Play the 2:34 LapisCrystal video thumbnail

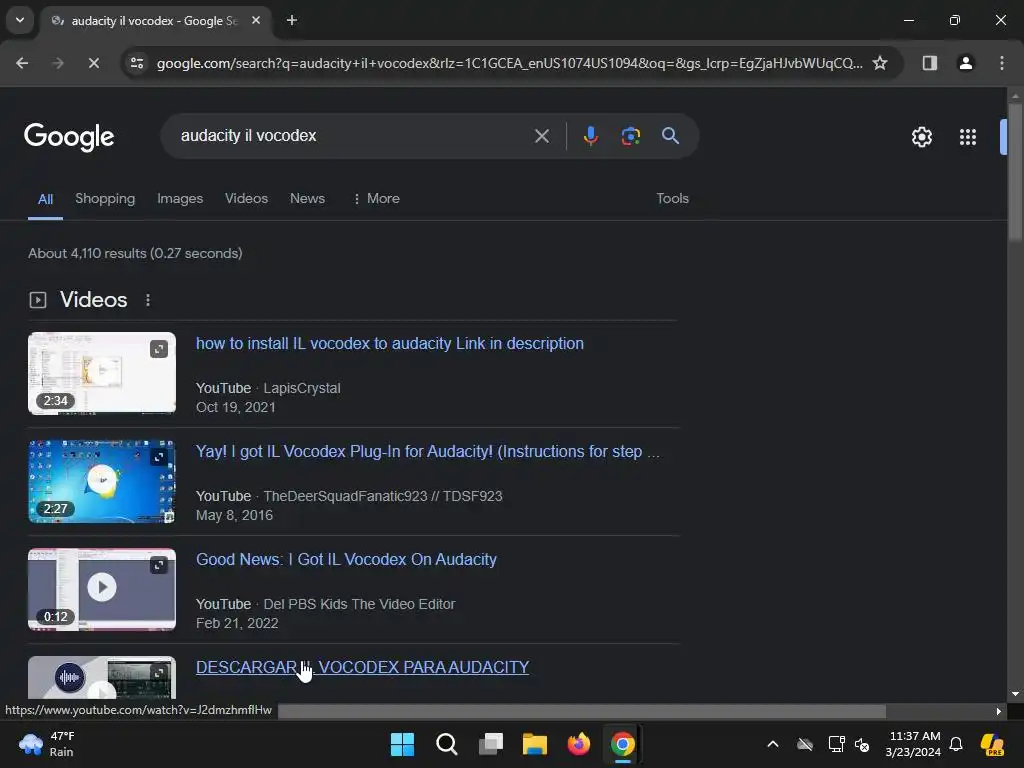[101, 373]
